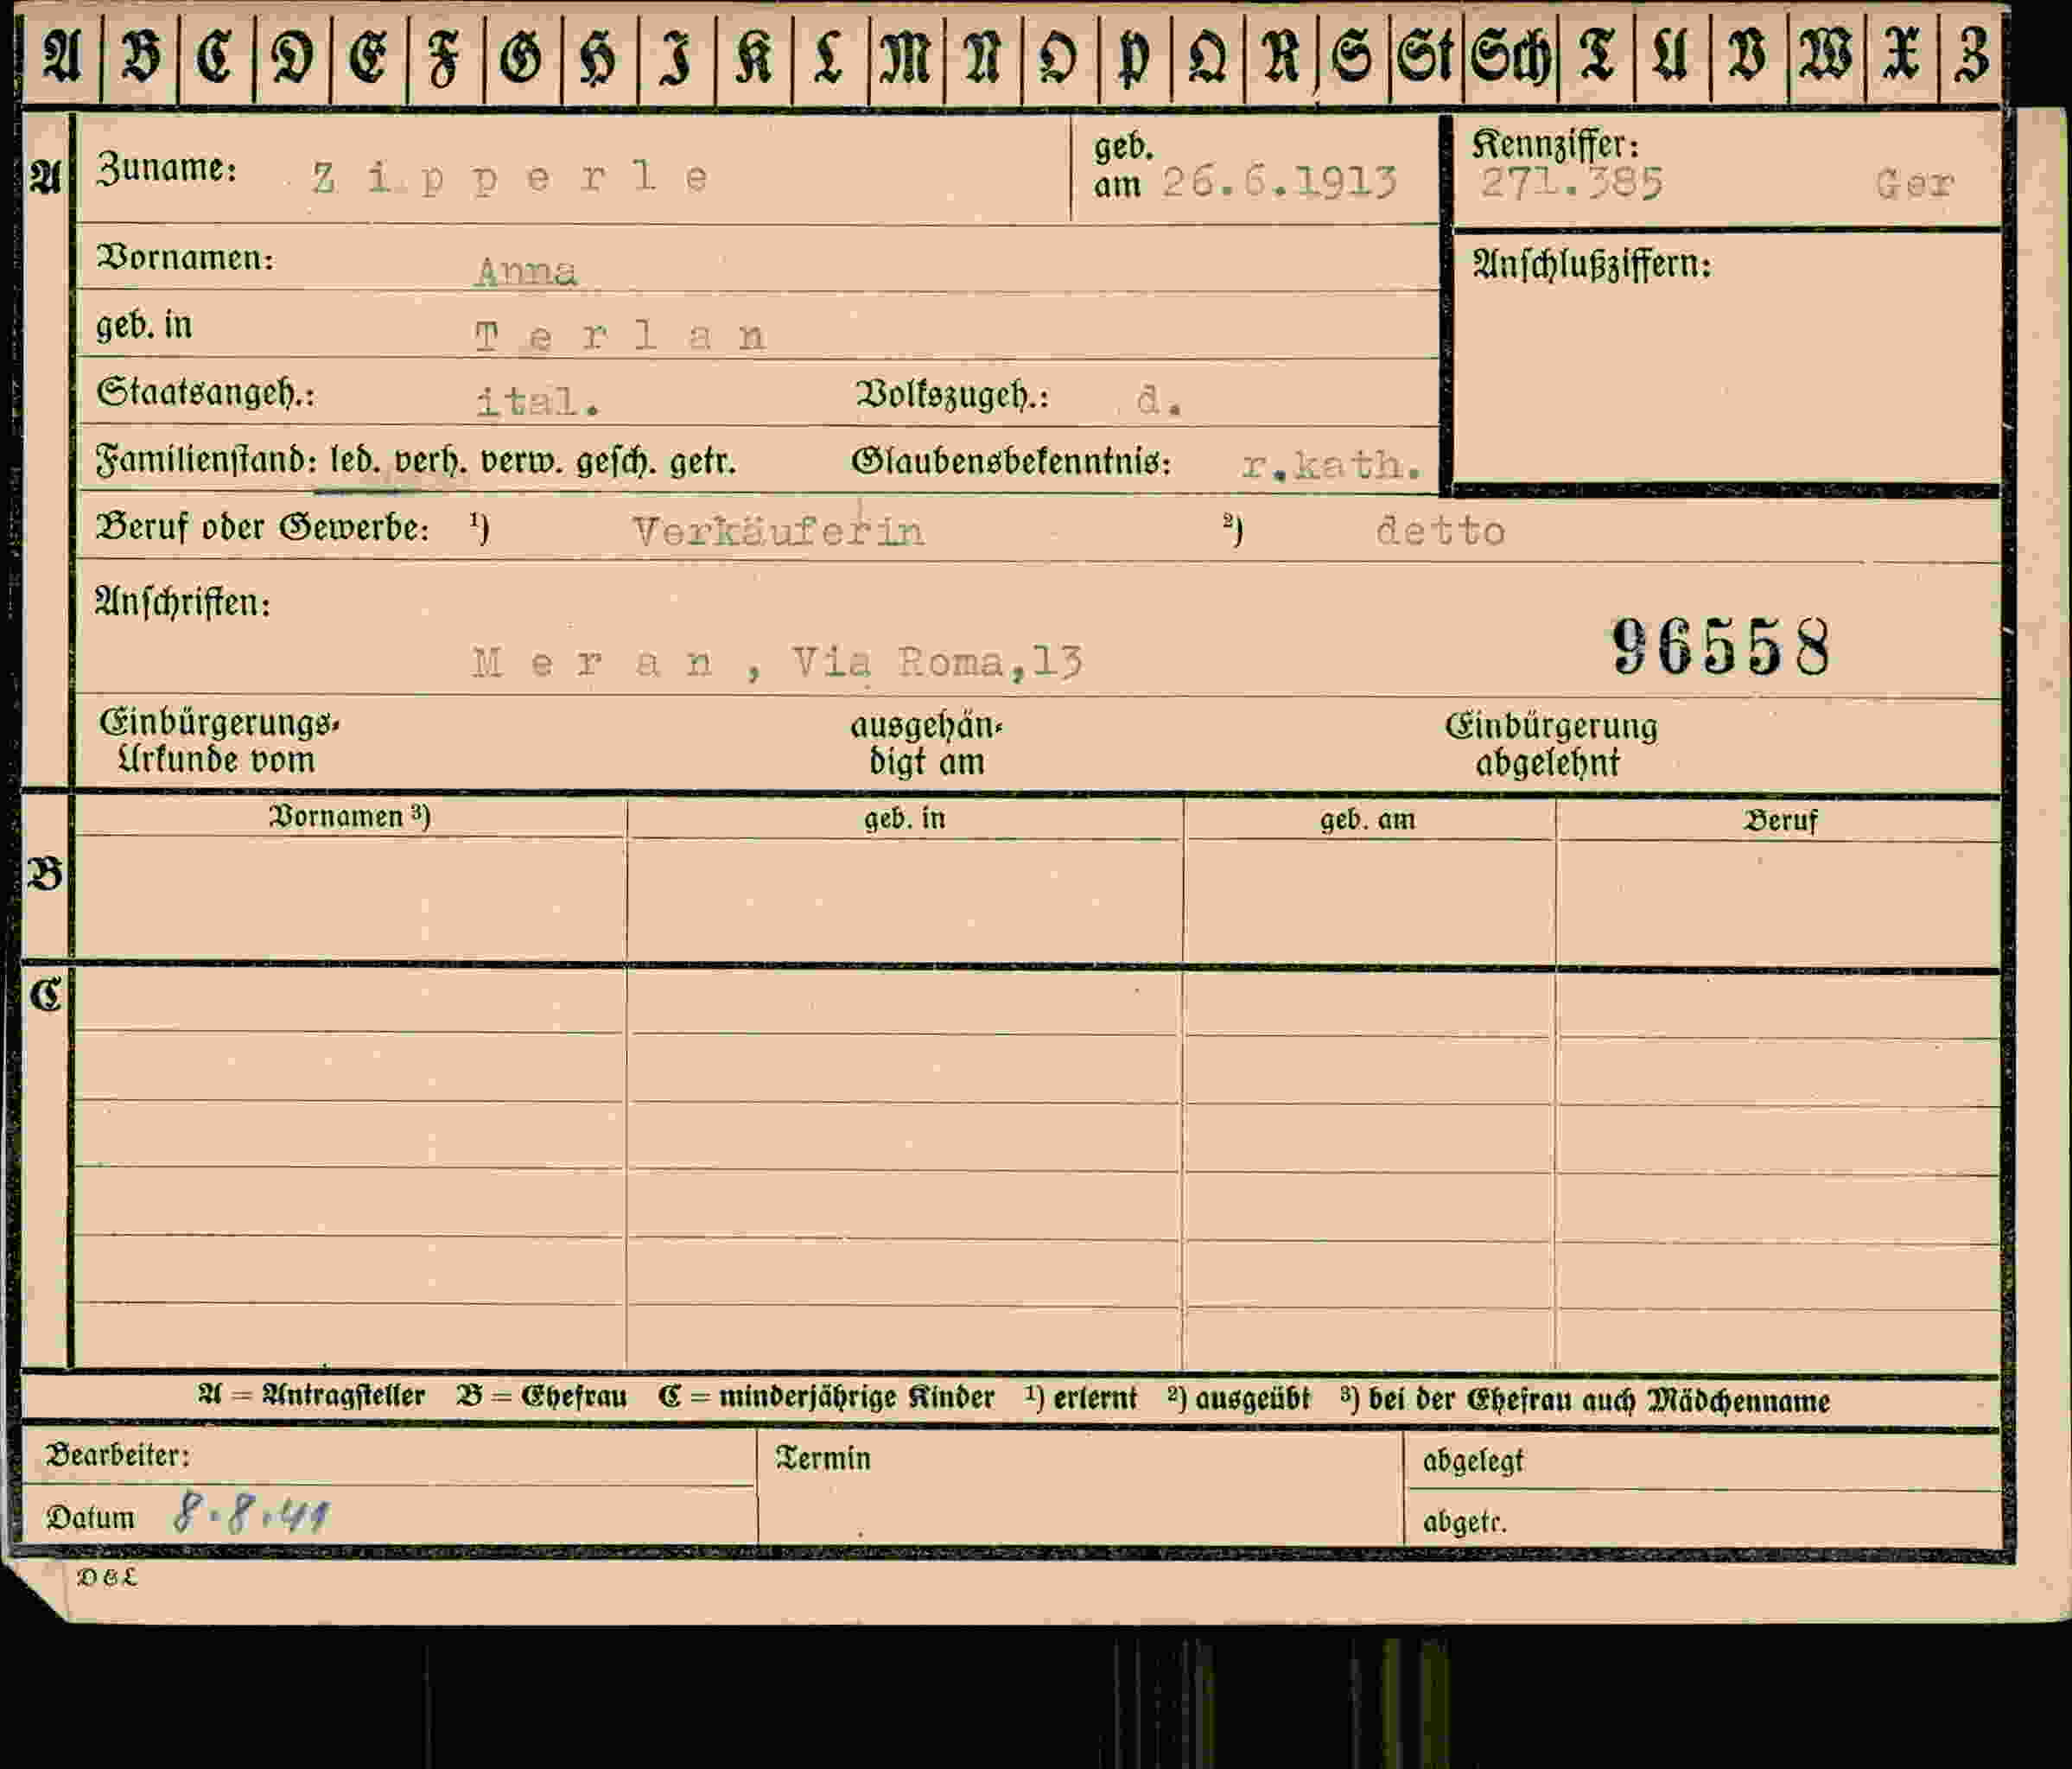Click the typed code 'Ger'
The height and width of the screenshot is (1769, 2072).
click(x=1914, y=184)
